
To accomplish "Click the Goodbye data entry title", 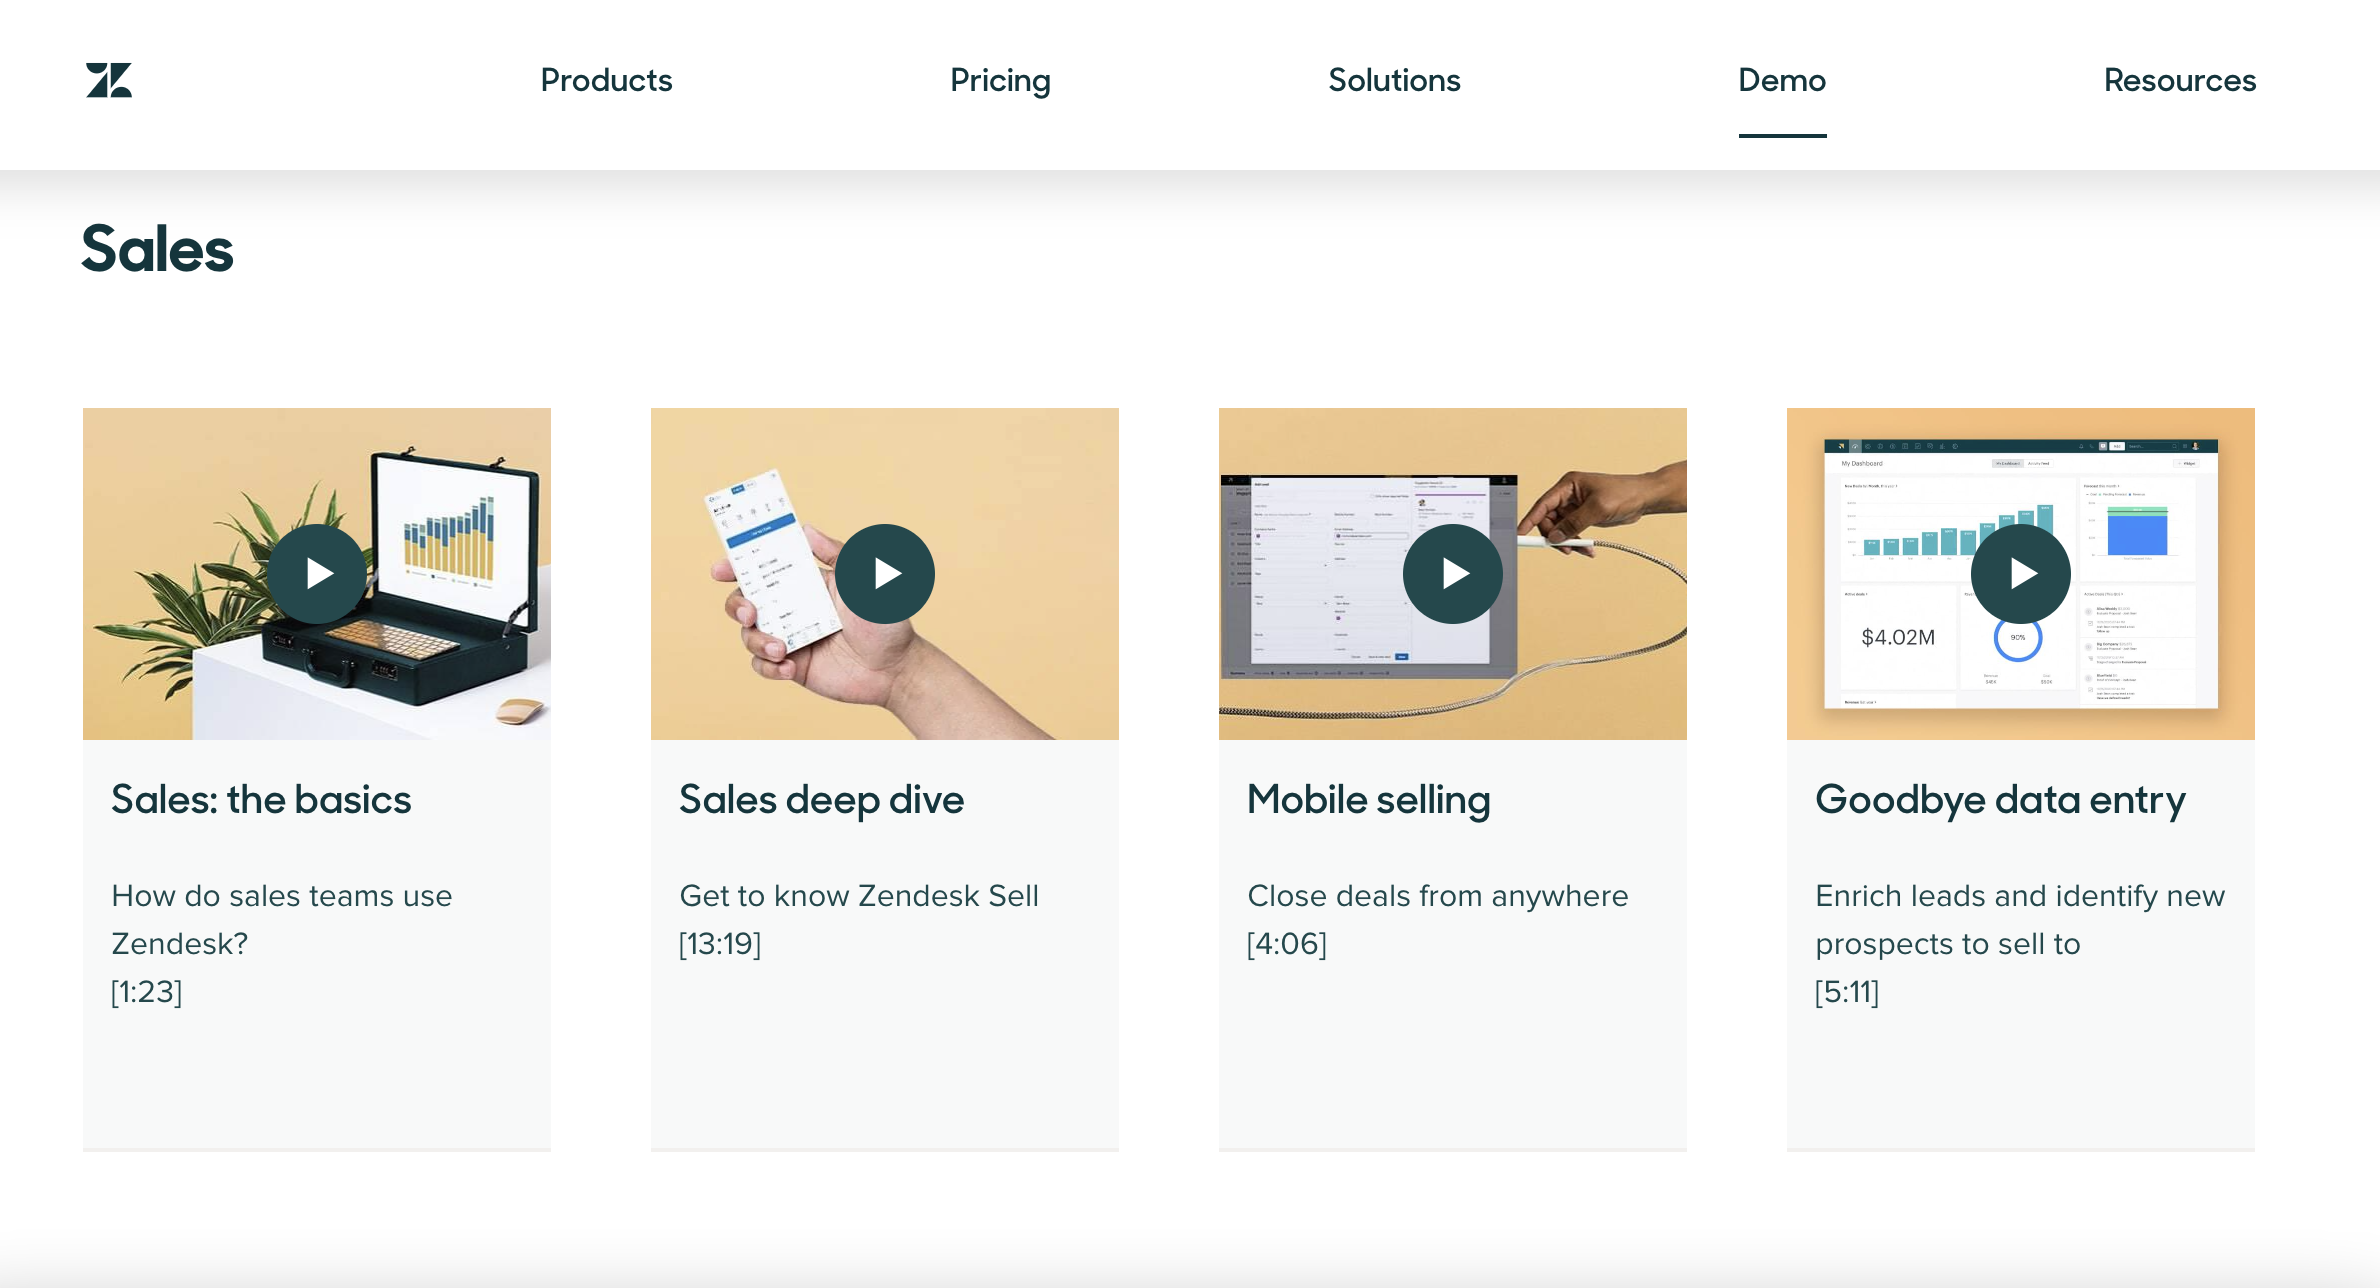I will point(2001,800).
